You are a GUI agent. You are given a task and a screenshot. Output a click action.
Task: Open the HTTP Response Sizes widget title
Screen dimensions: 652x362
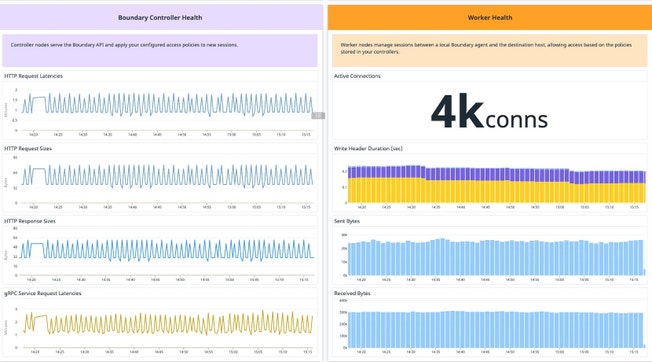[x=30, y=221]
